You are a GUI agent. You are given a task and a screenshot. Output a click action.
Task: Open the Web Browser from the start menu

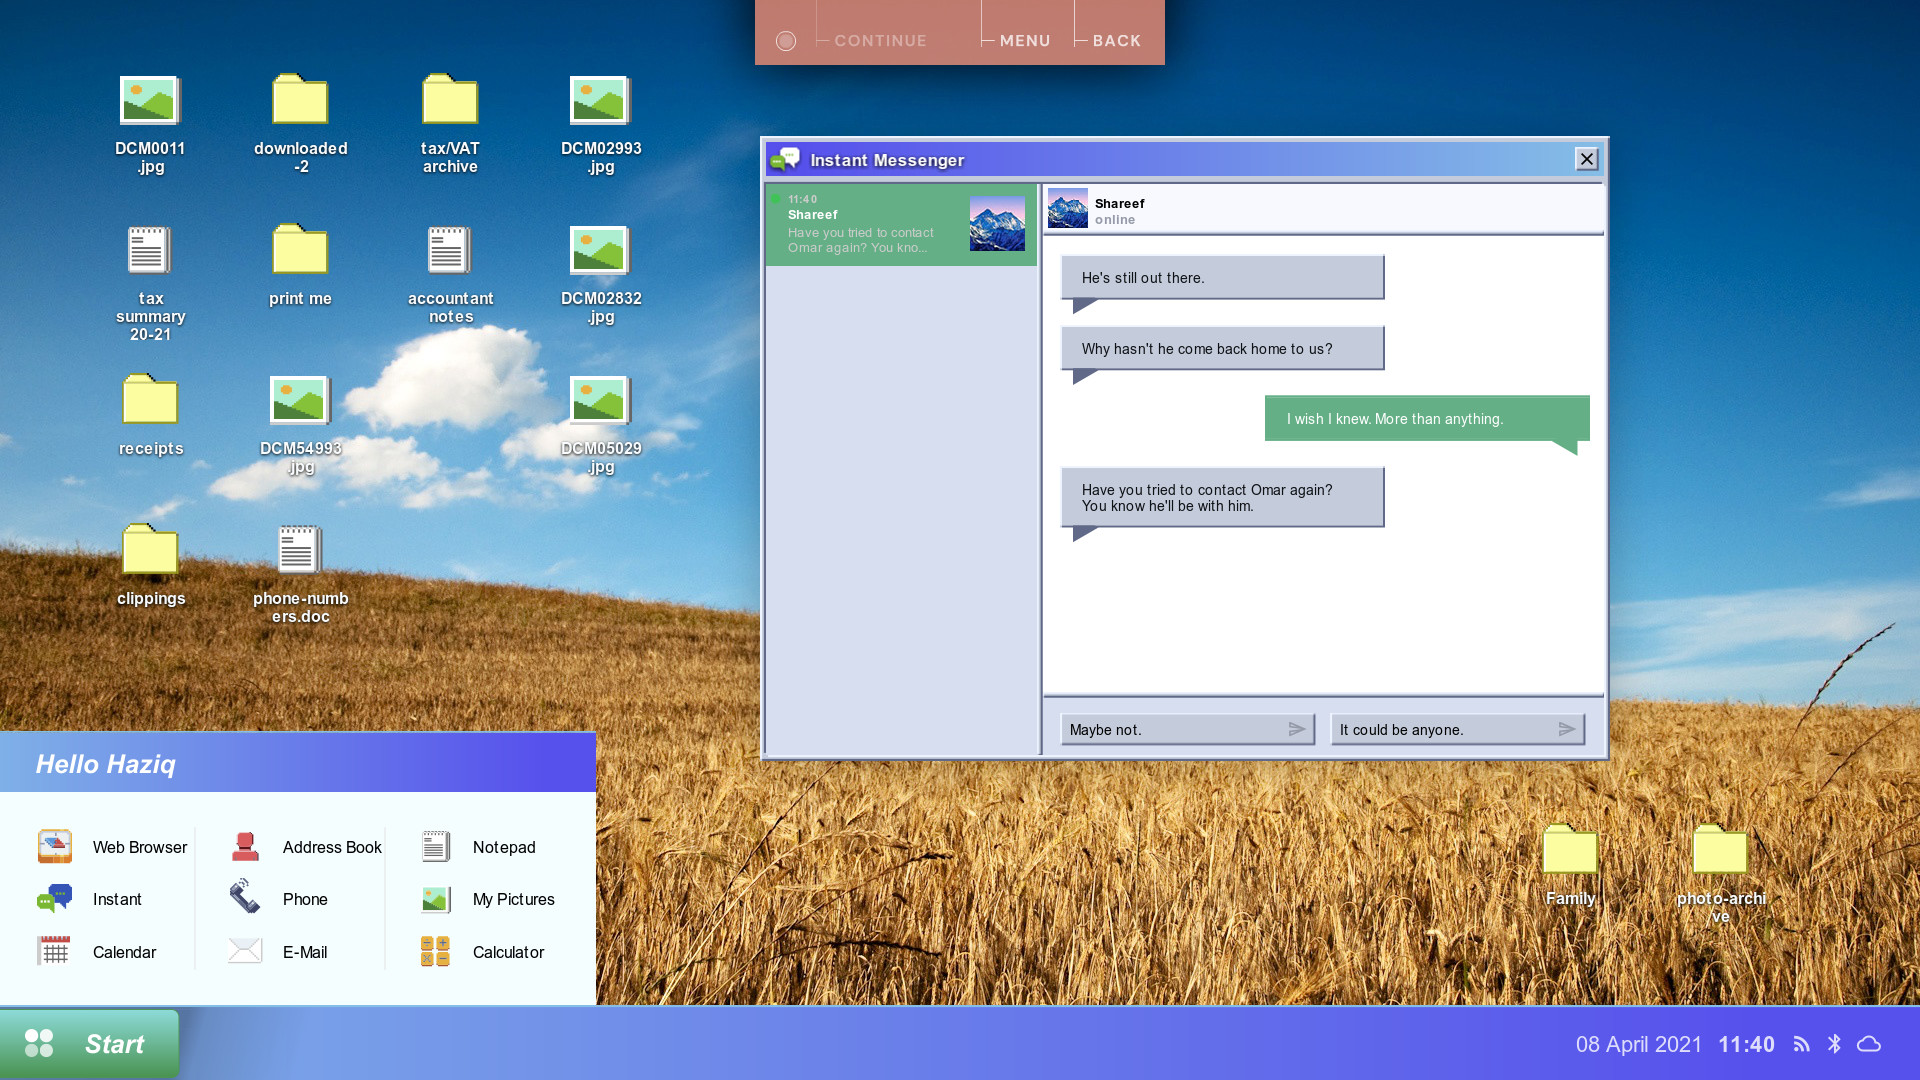click(x=139, y=846)
